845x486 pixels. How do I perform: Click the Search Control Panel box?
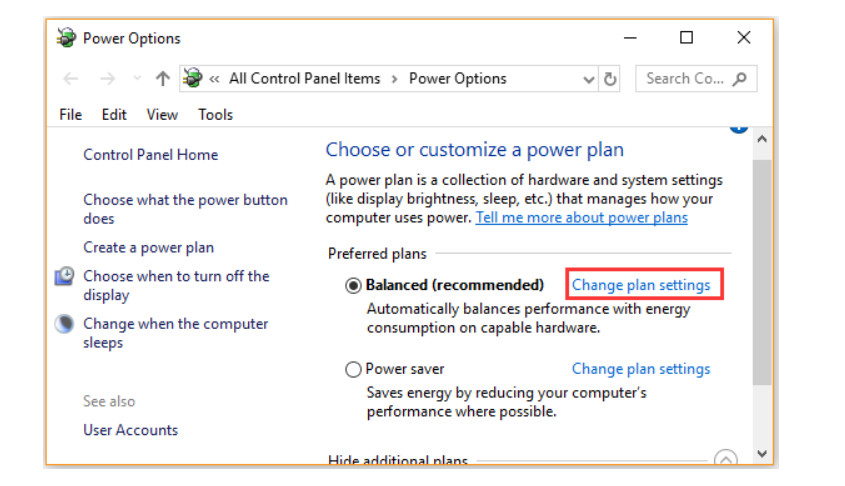pyautogui.click(x=685, y=79)
